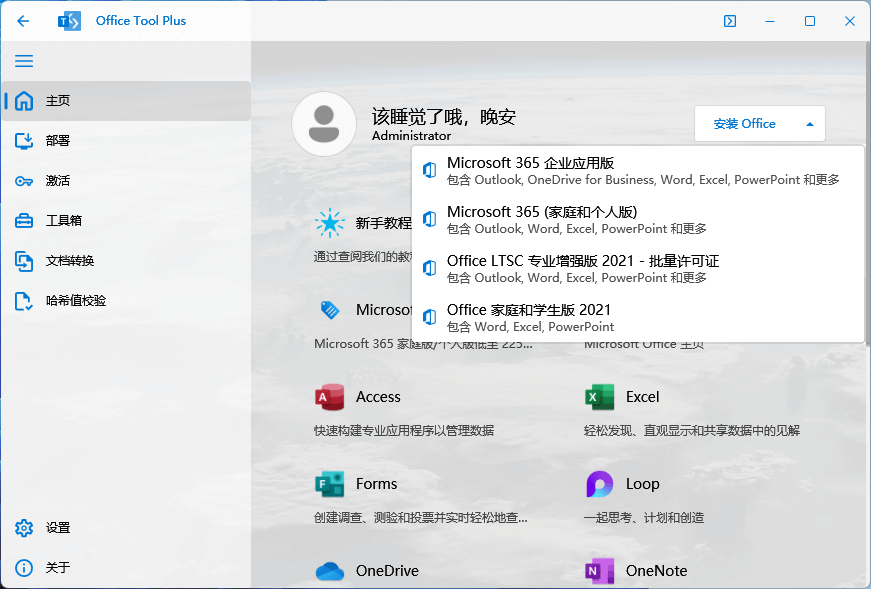Click the back arrow in title bar
The image size is (871, 589).
point(24,21)
